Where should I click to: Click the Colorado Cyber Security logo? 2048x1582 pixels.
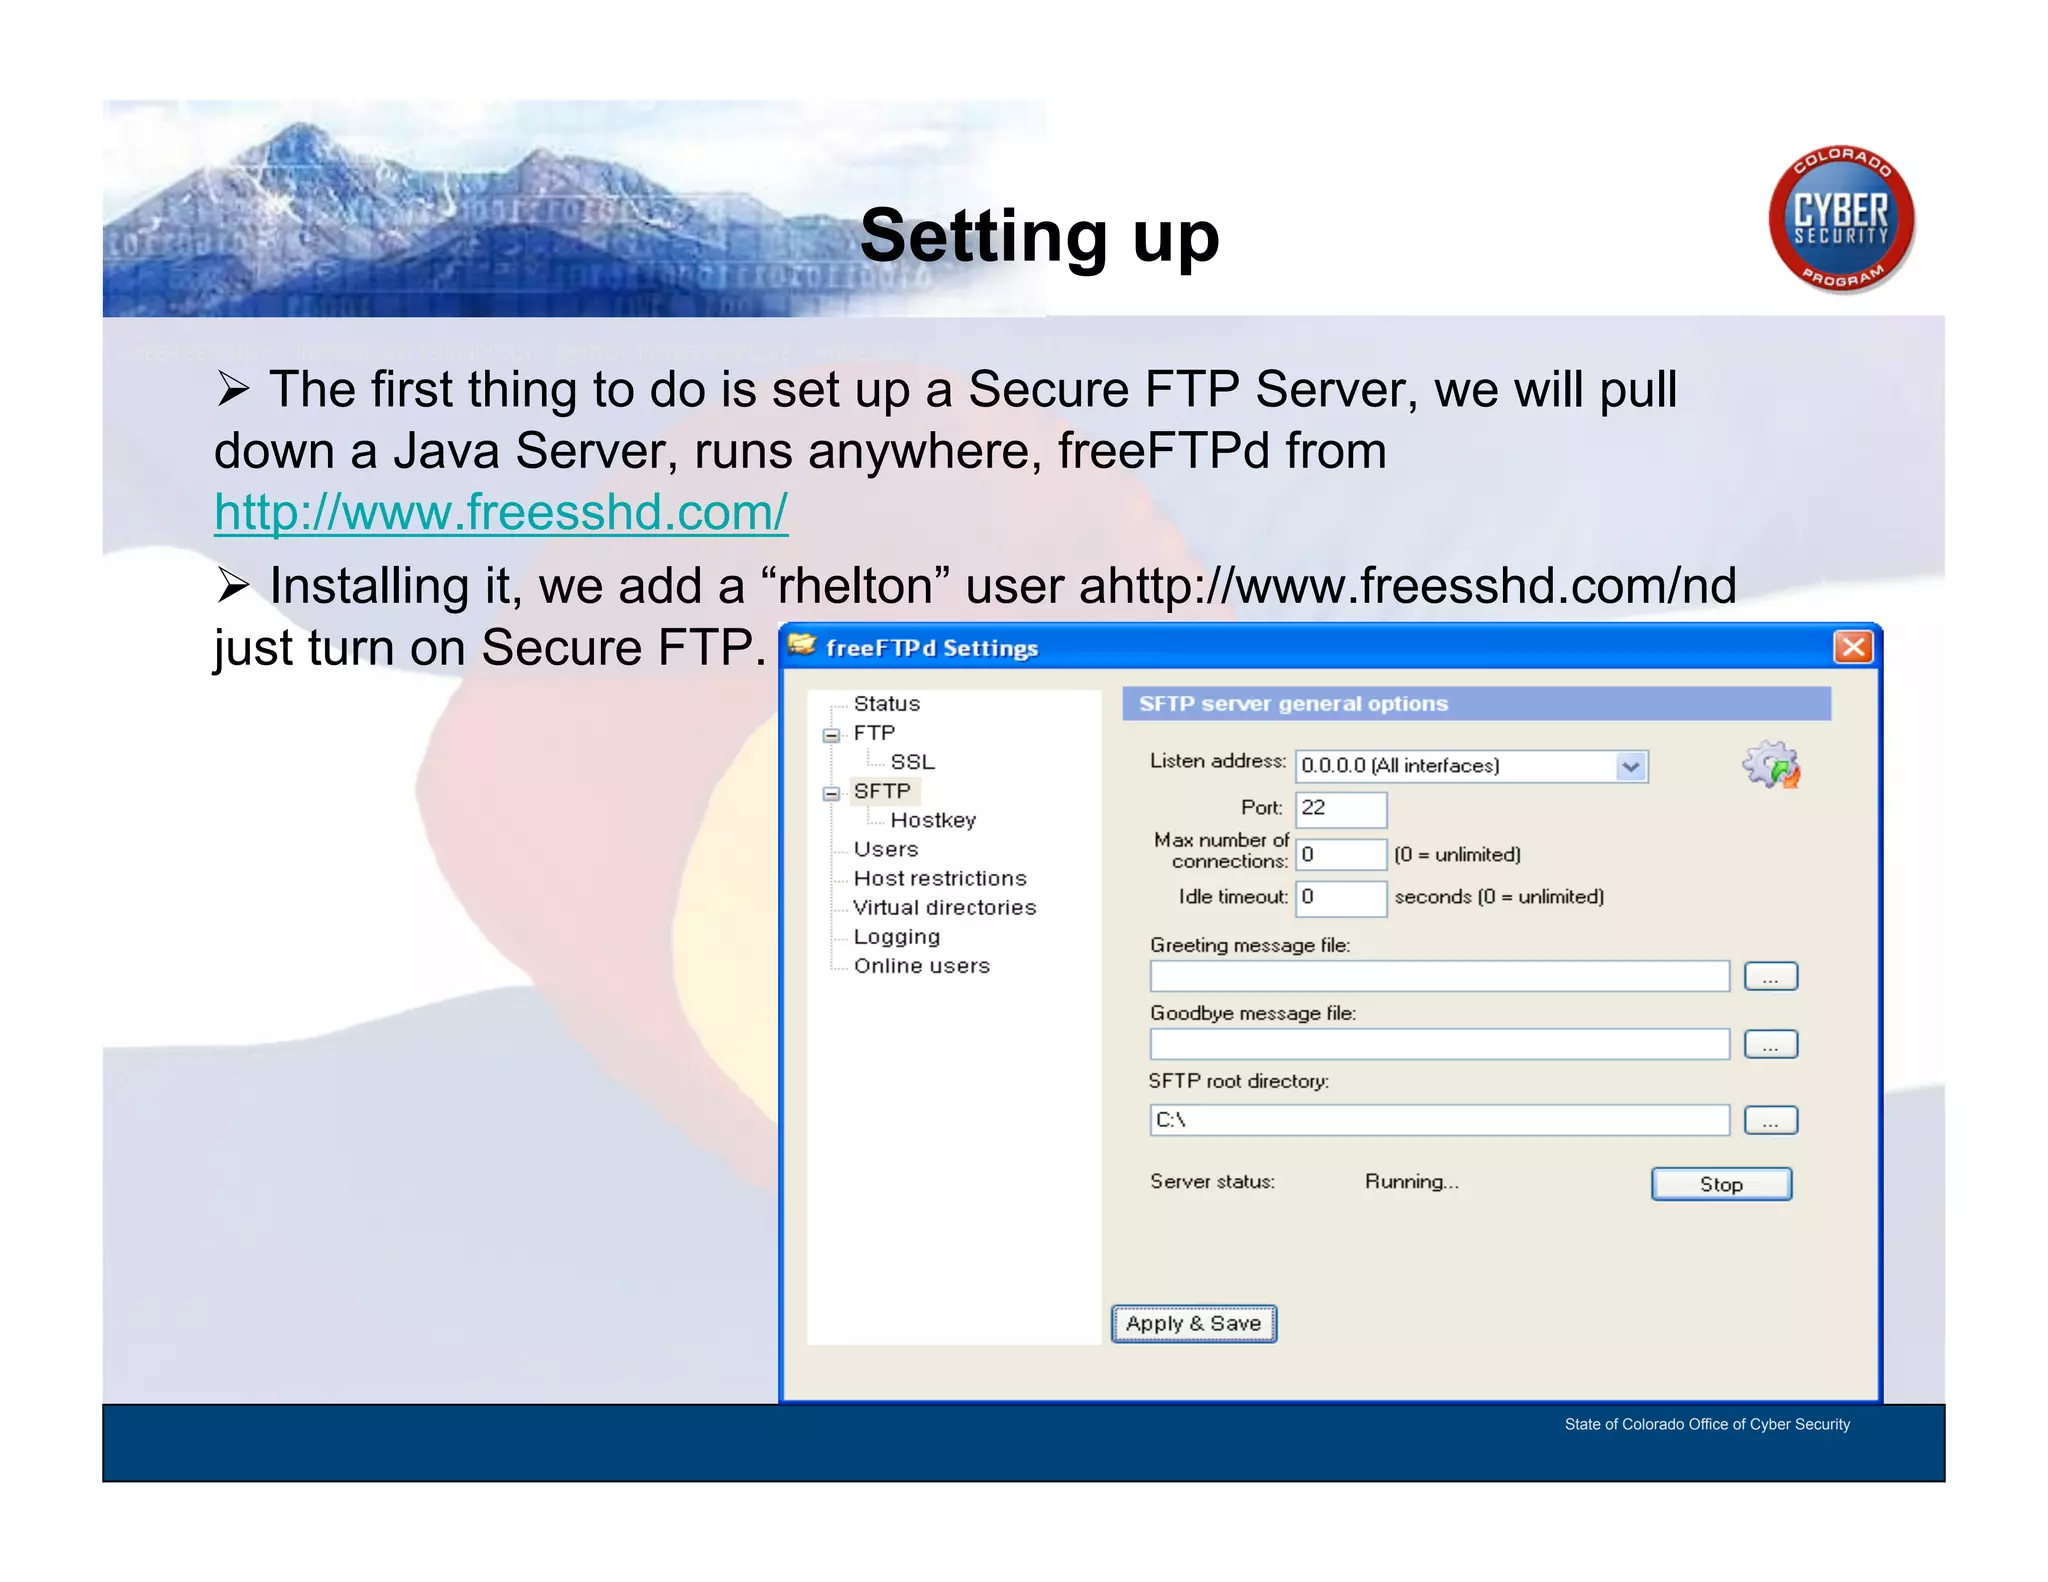[x=1841, y=220]
